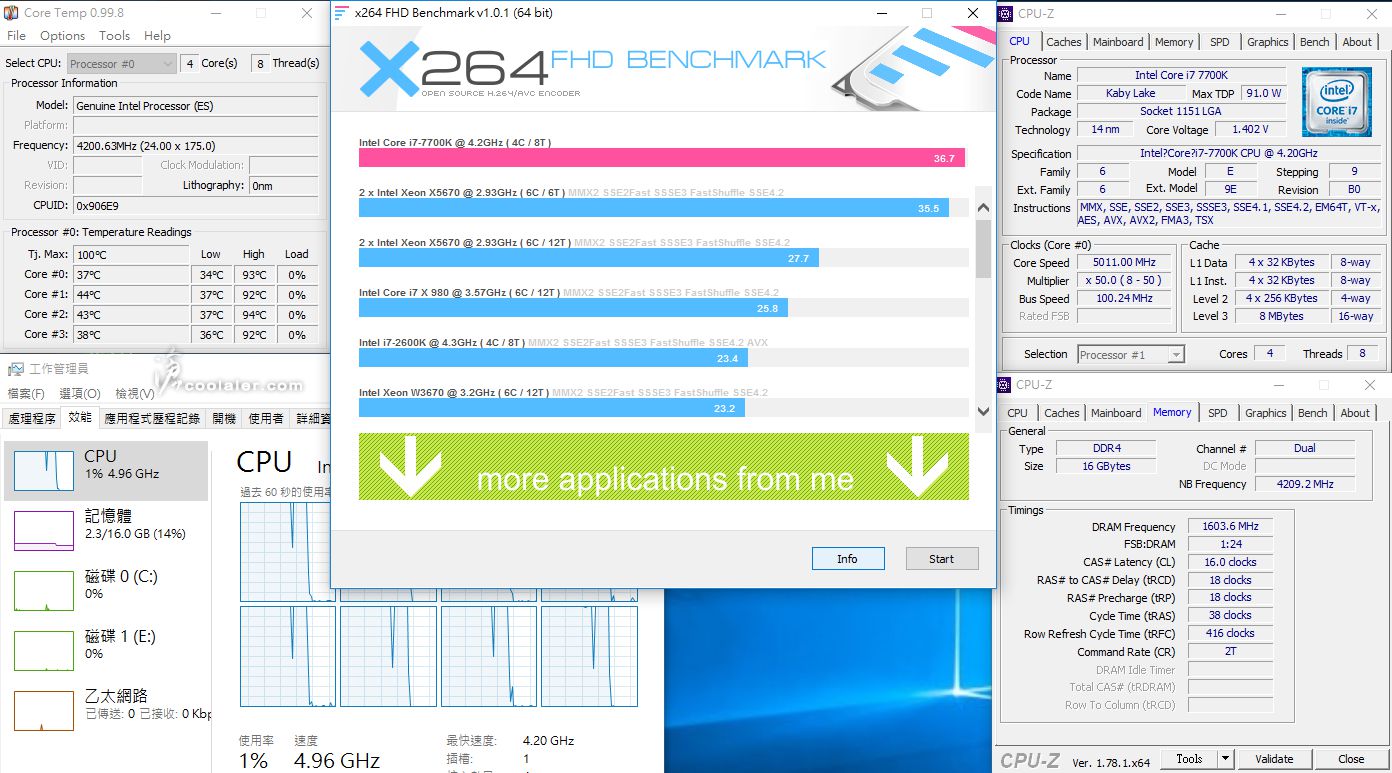The height and width of the screenshot is (773, 1392).
Task: Expand Select CPU Processor #0 dropdown
Action: click(167, 63)
